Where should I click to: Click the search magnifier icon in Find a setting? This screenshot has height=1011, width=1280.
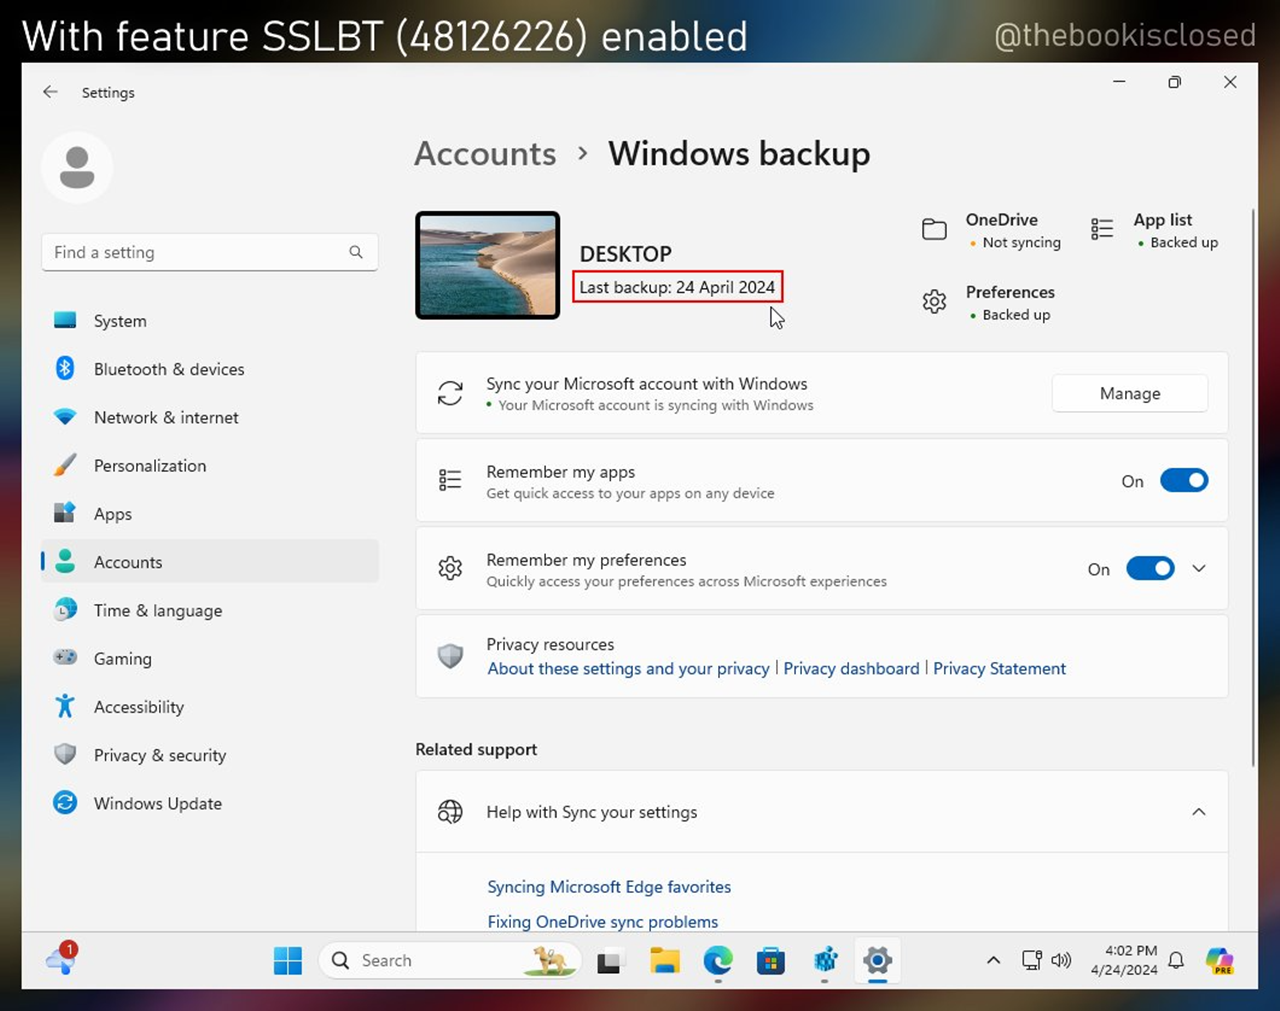[356, 252]
